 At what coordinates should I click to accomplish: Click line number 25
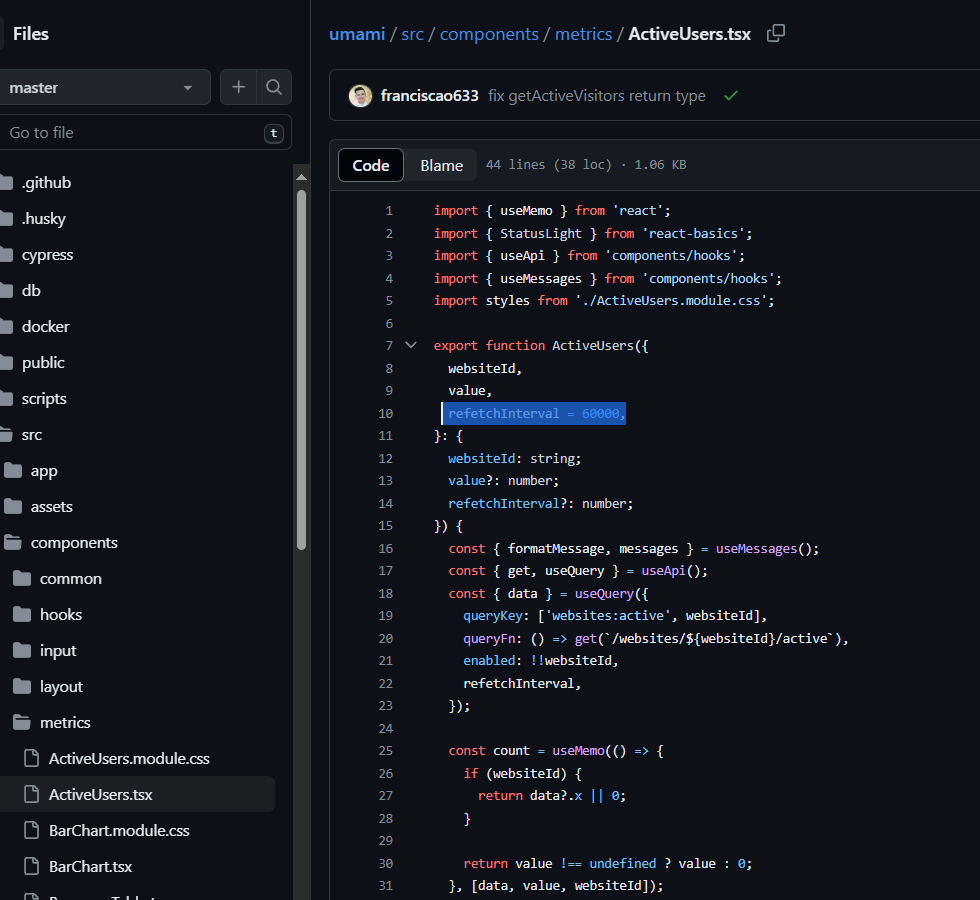coord(386,751)
